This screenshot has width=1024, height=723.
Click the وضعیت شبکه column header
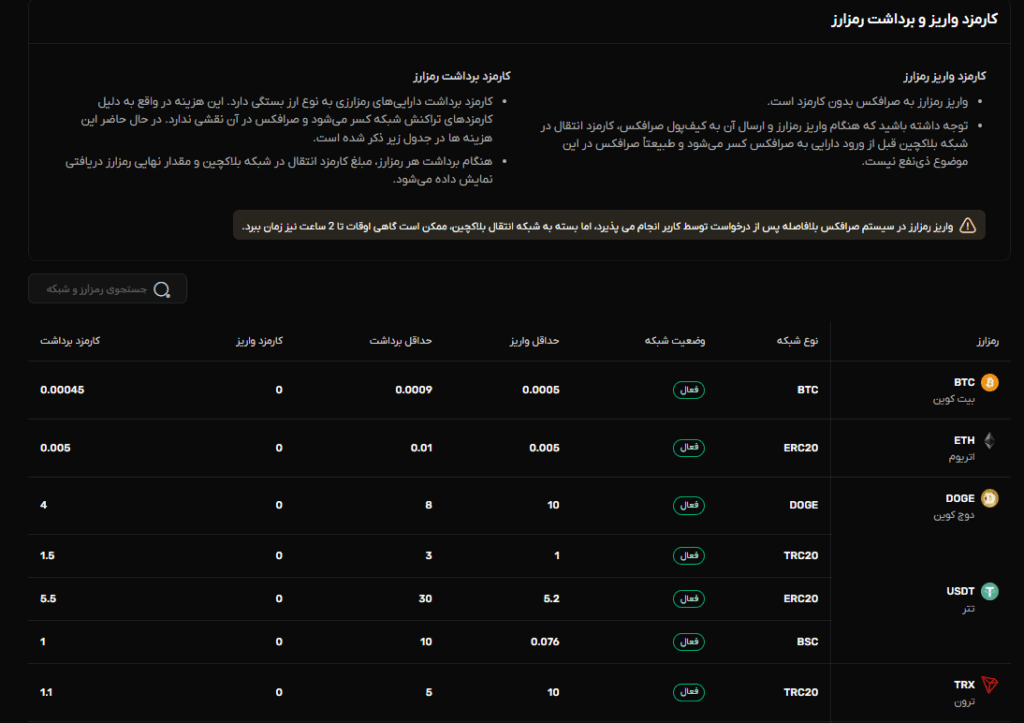click(x=674, y=341)
